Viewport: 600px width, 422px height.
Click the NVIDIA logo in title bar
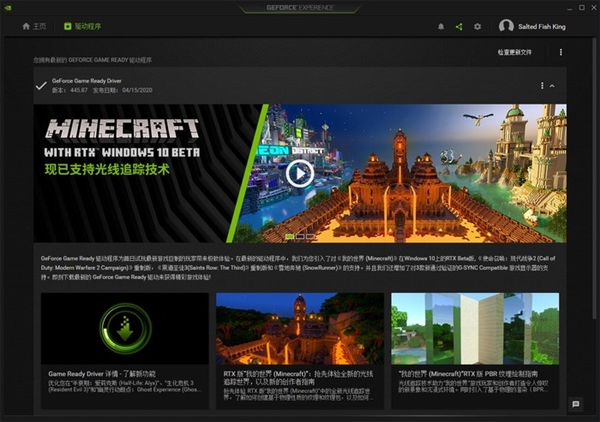(8, 8)
